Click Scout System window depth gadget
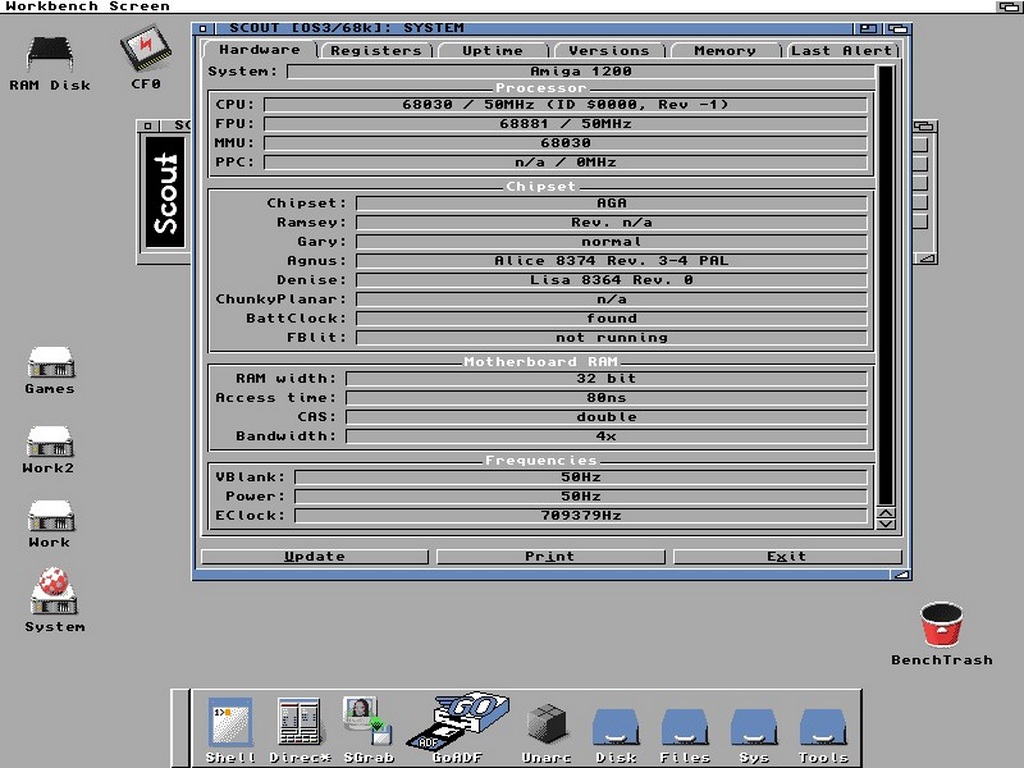This screenshot has width=1024, height=768. click(x=899, y=29)
